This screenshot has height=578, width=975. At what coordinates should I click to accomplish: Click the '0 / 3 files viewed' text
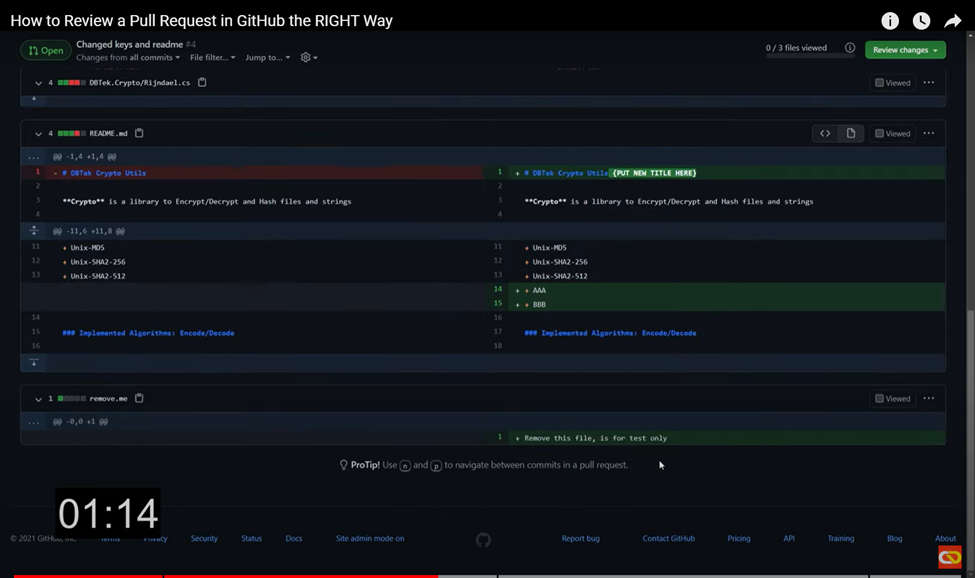coord(797,48)
